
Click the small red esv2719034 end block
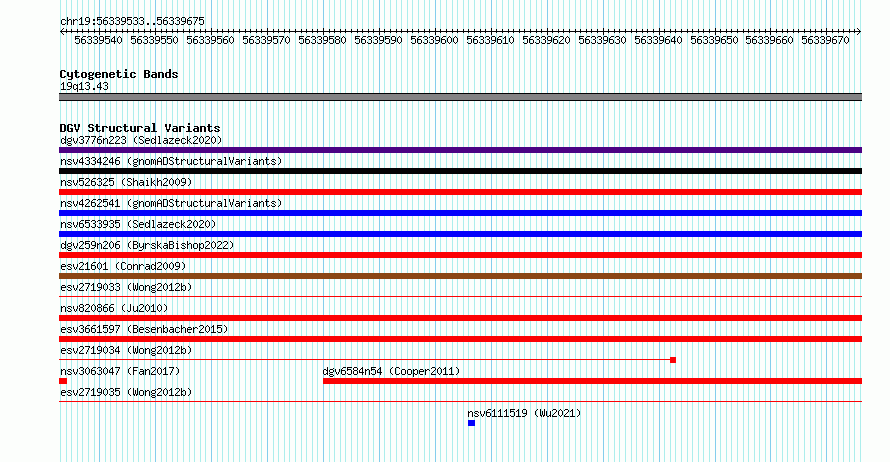(673, 360)
